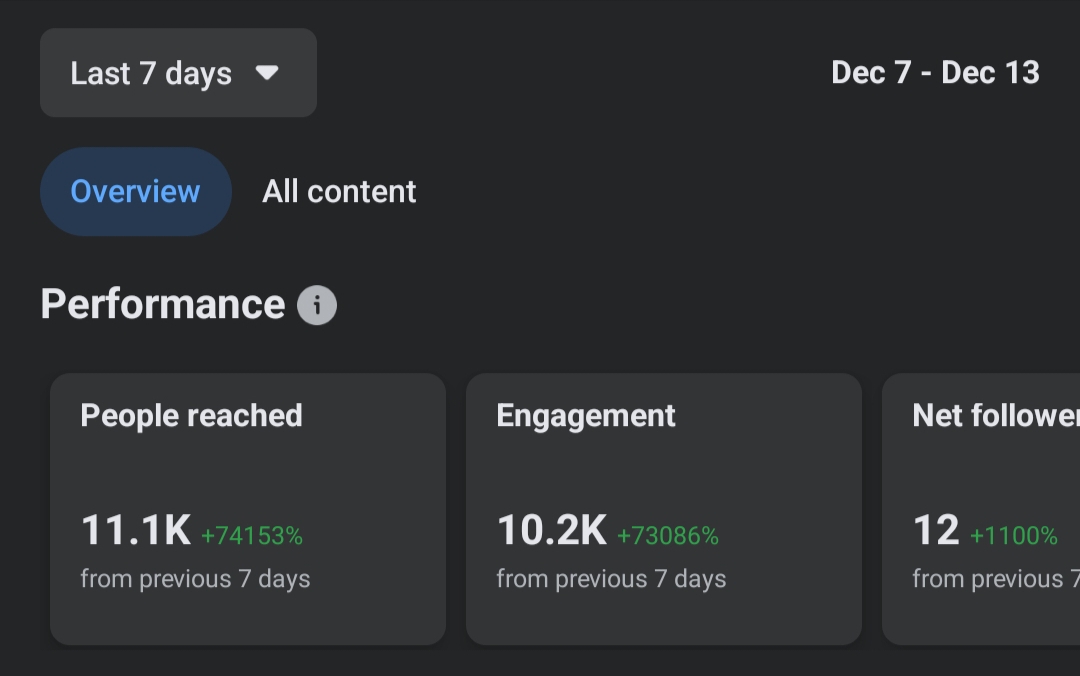Click empty area of the Engagement card

(x=758, y=469)
